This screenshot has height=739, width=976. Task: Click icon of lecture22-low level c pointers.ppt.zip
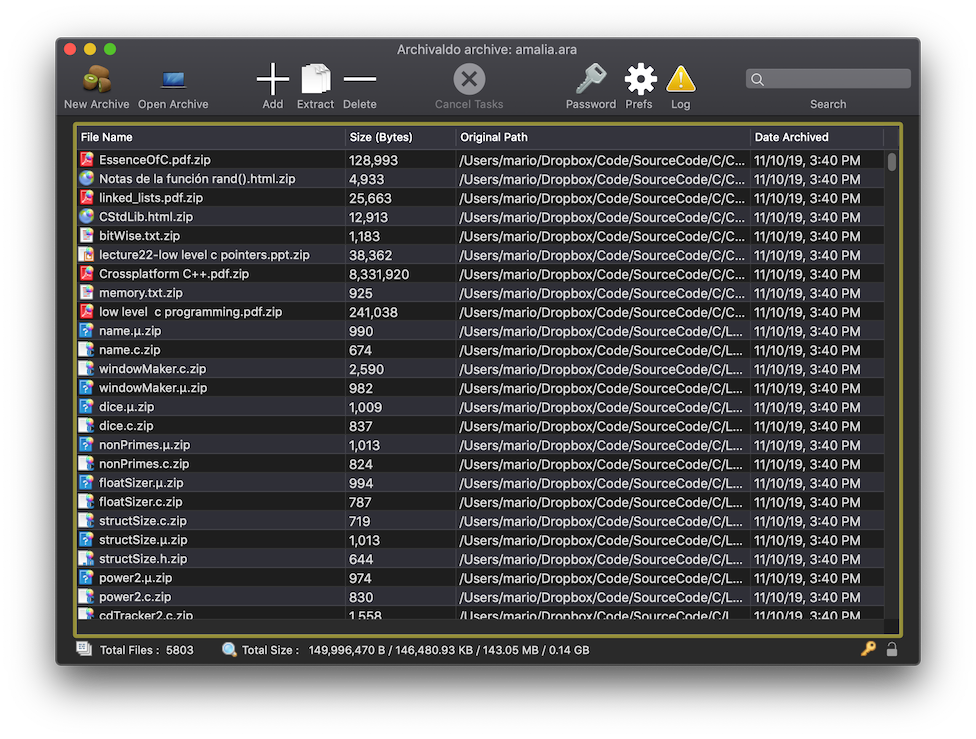click(x=87, y=255)
